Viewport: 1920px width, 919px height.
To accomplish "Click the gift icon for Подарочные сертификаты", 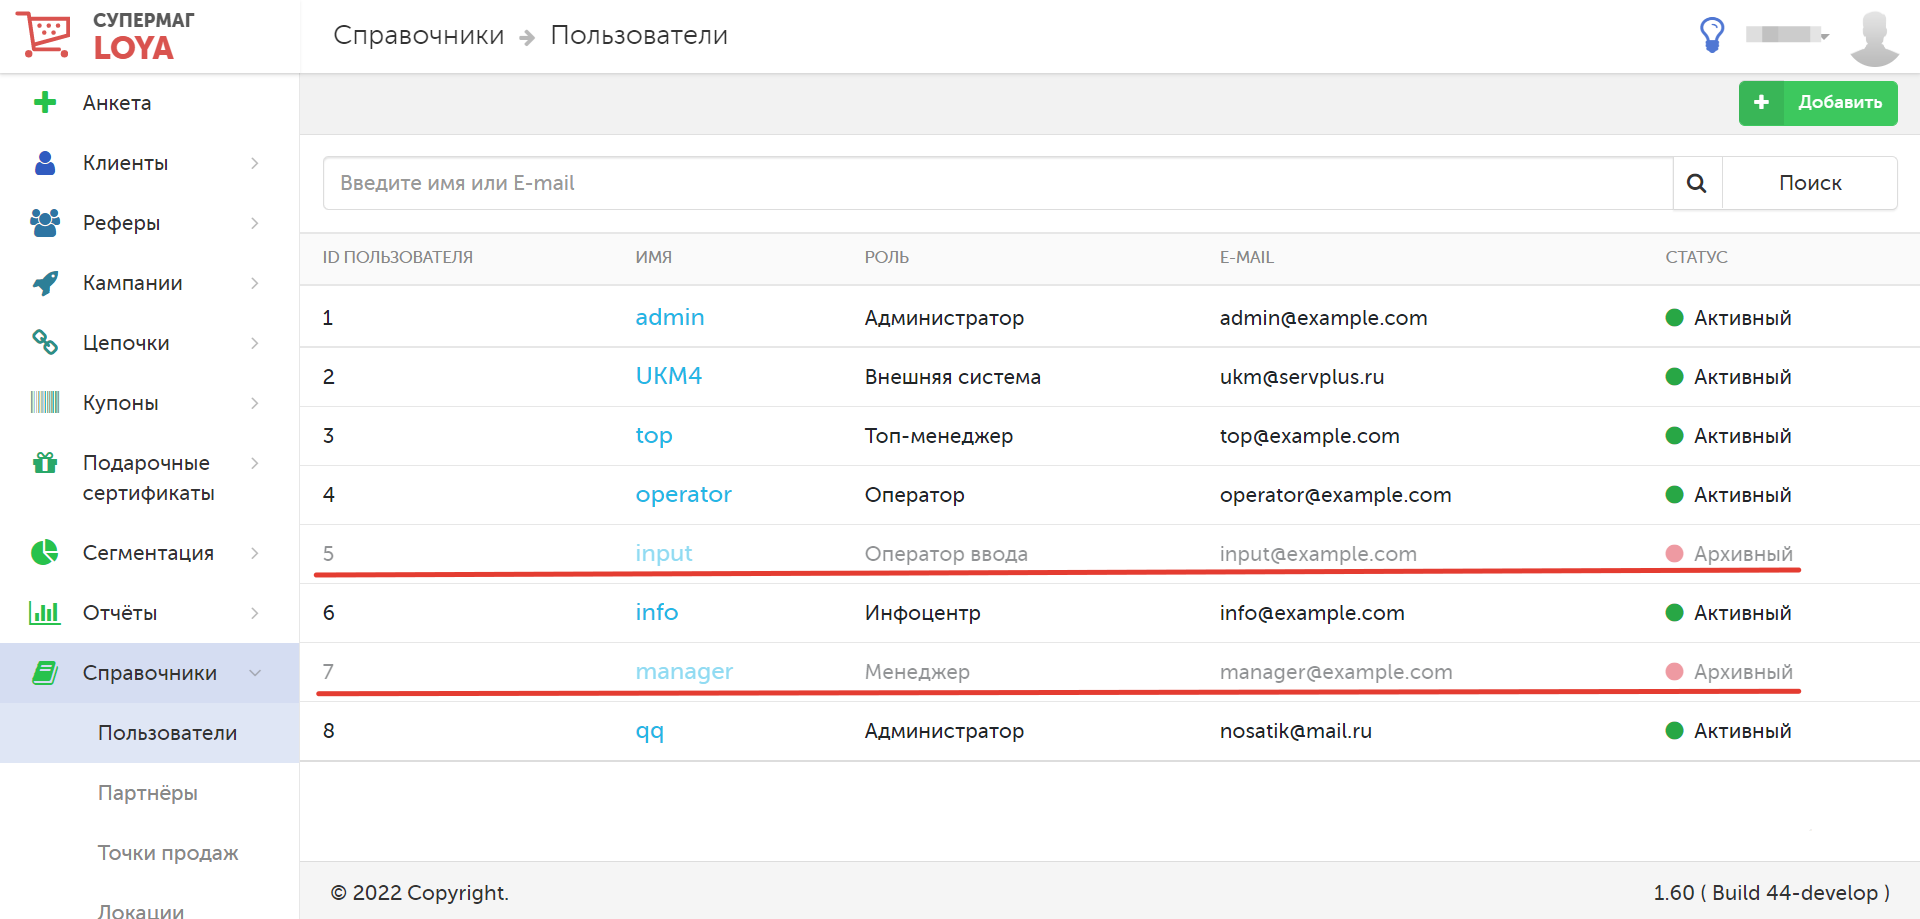I will (x=45, y=462).
